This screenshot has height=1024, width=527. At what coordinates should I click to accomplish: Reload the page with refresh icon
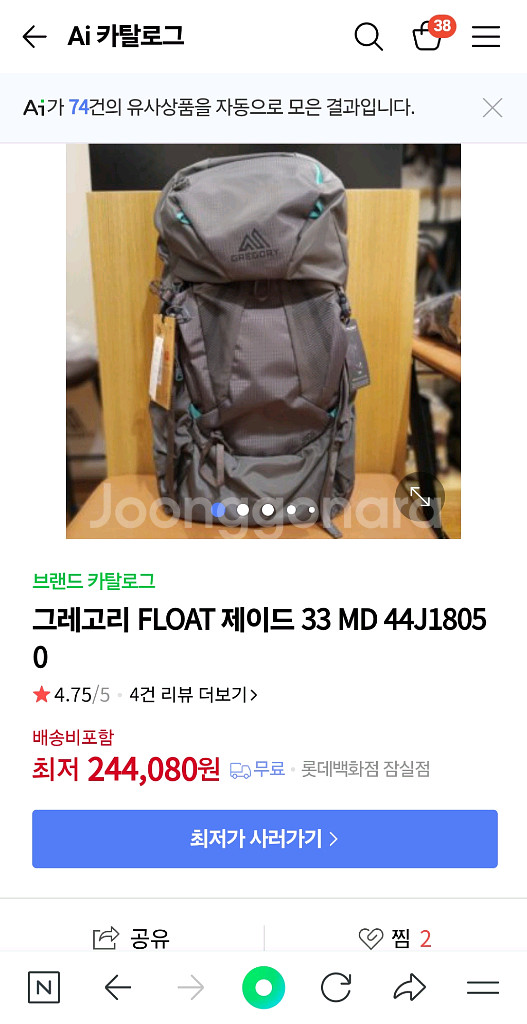336,987
